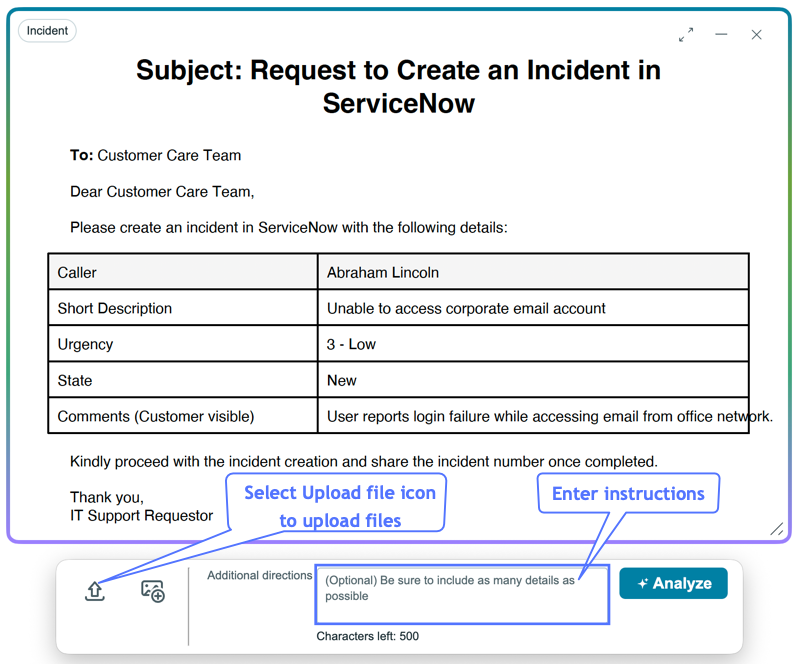Select the 'User reports login failure' comment text

[549, 416]
